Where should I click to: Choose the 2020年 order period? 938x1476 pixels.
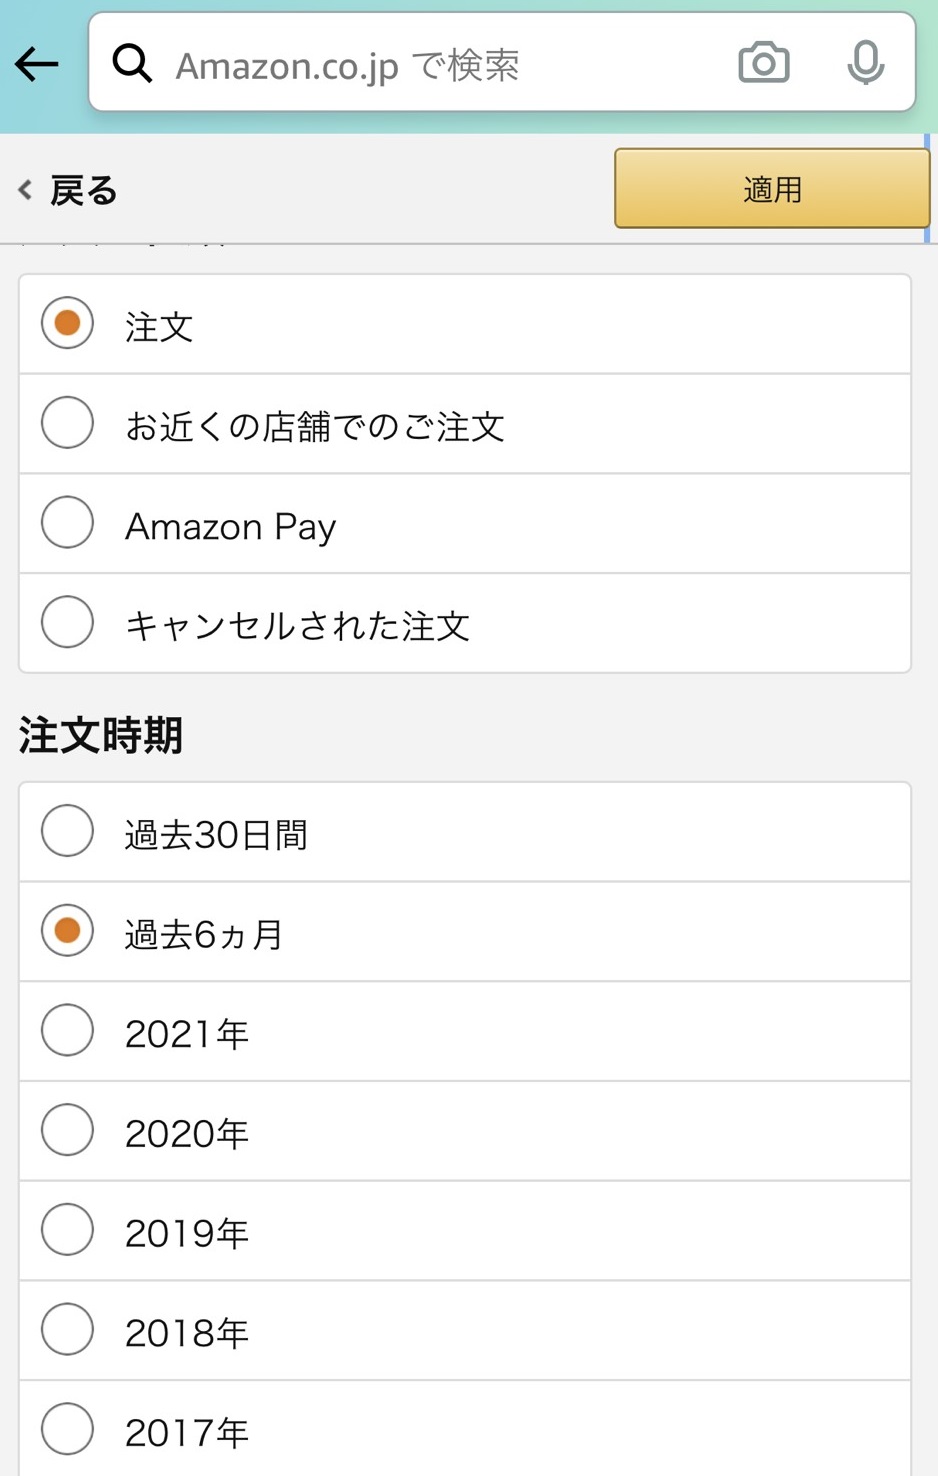click(67, 1131)
